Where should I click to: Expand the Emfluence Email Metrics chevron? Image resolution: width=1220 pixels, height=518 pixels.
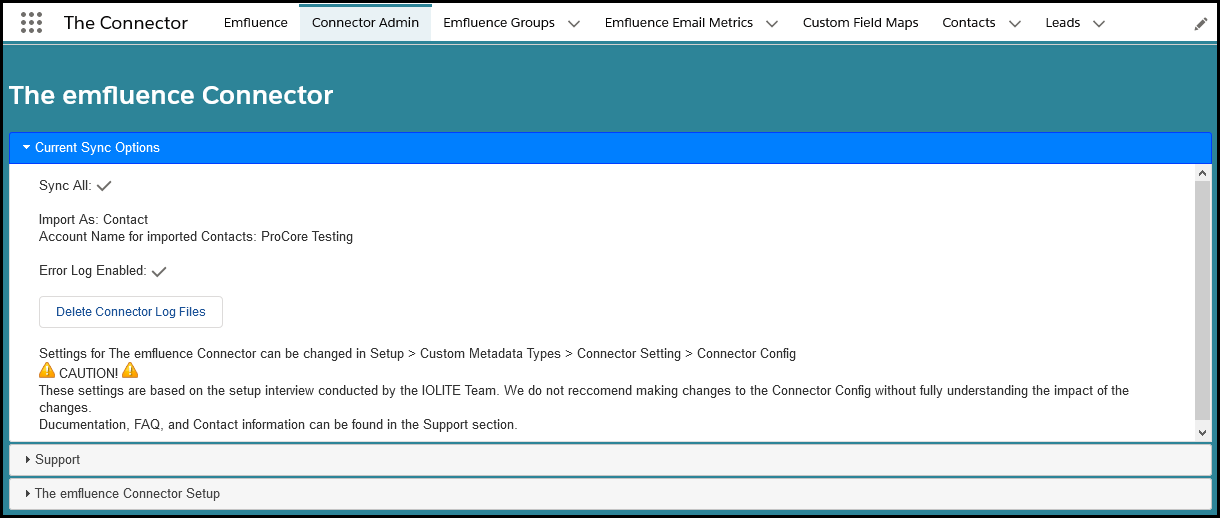coord(772,23)
